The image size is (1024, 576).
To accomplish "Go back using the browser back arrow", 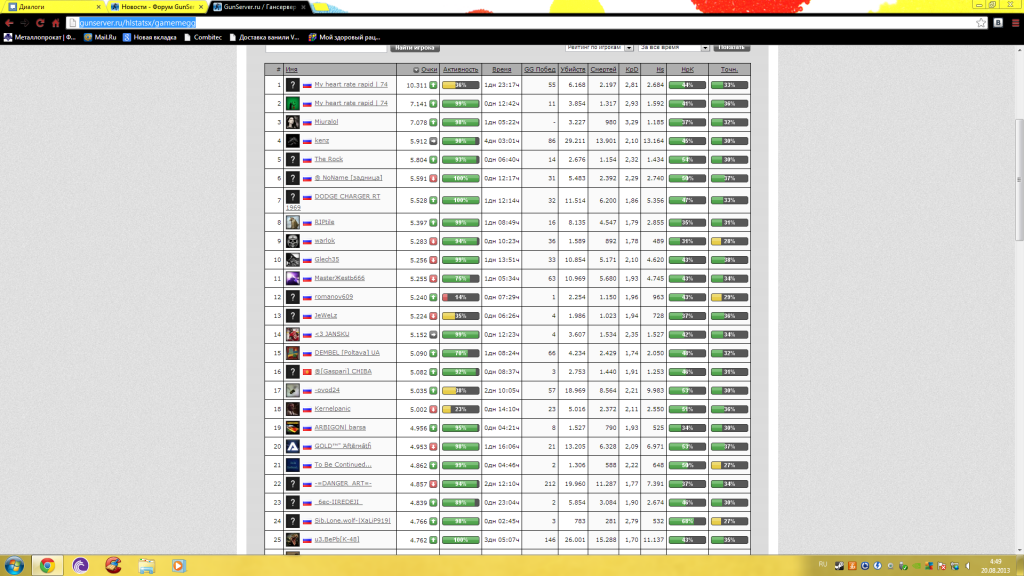I will coord(9,21).
